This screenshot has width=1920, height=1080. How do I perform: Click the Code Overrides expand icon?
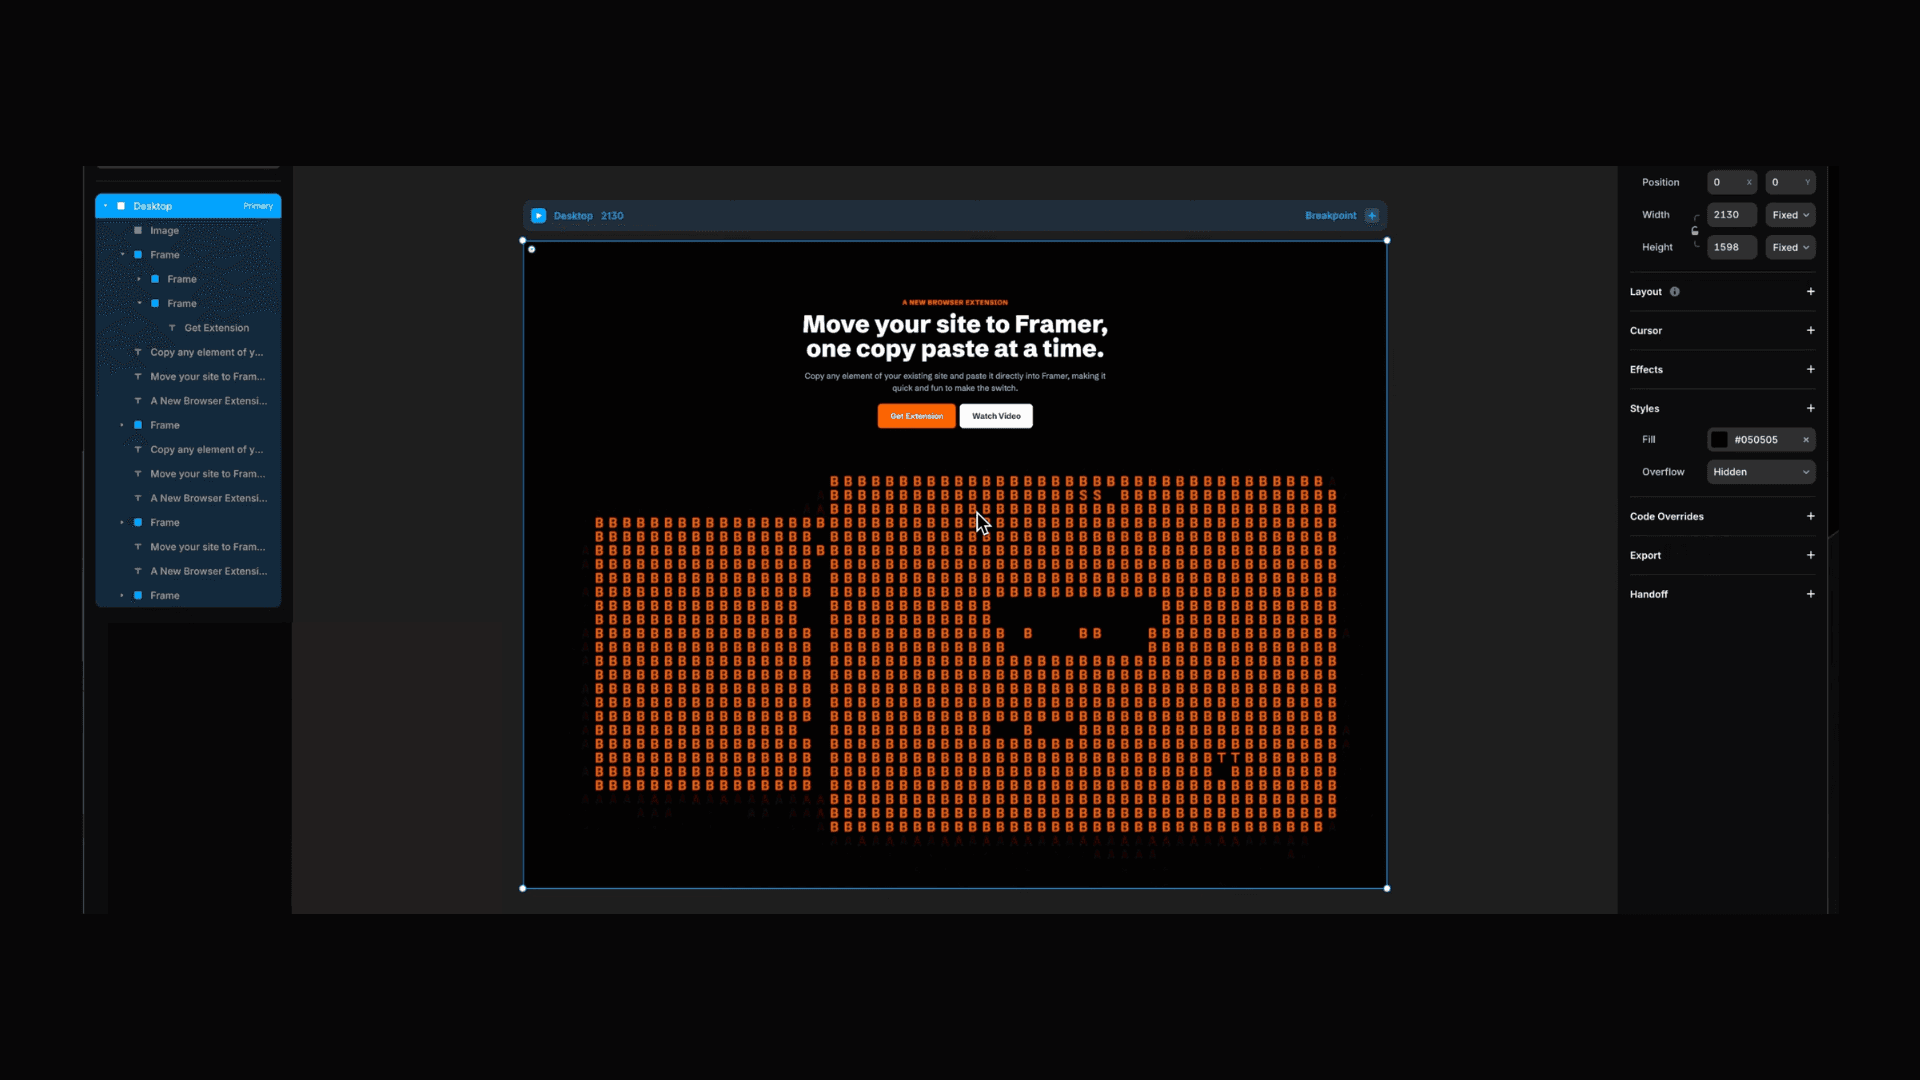coord(1811,516)
